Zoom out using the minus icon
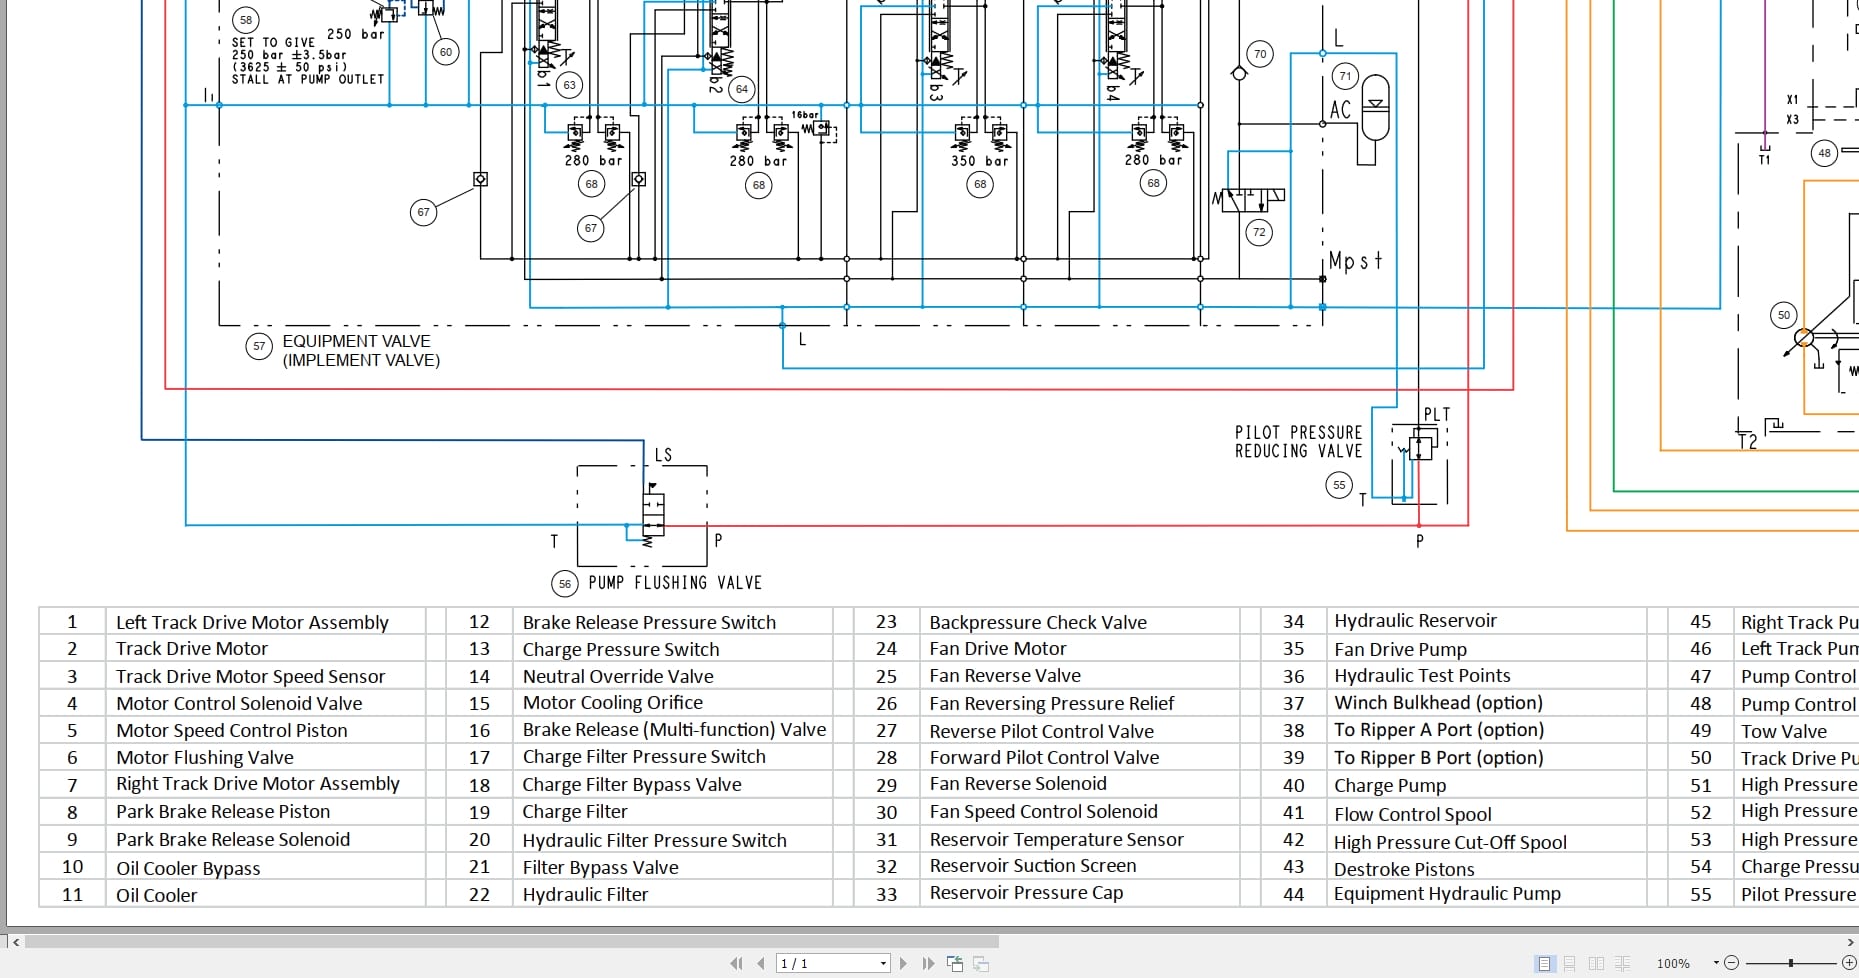1859x978 pixels. click(1732, 963)
